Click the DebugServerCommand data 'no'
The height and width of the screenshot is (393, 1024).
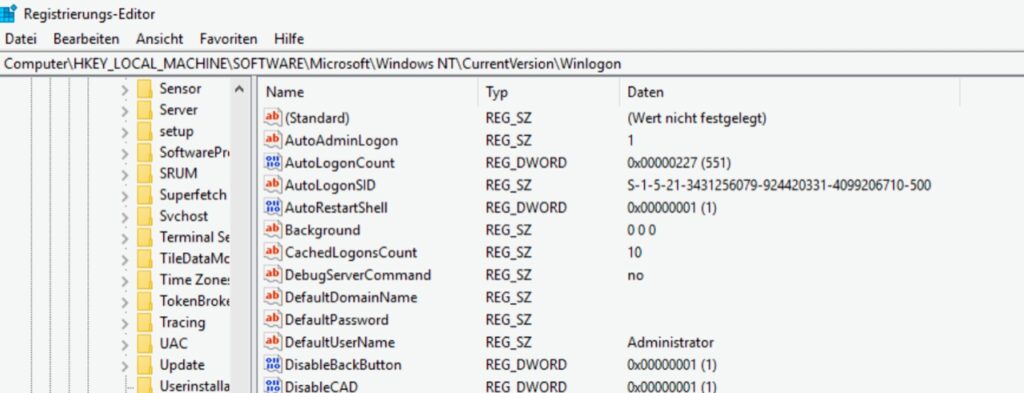click(x=635, y=275)
